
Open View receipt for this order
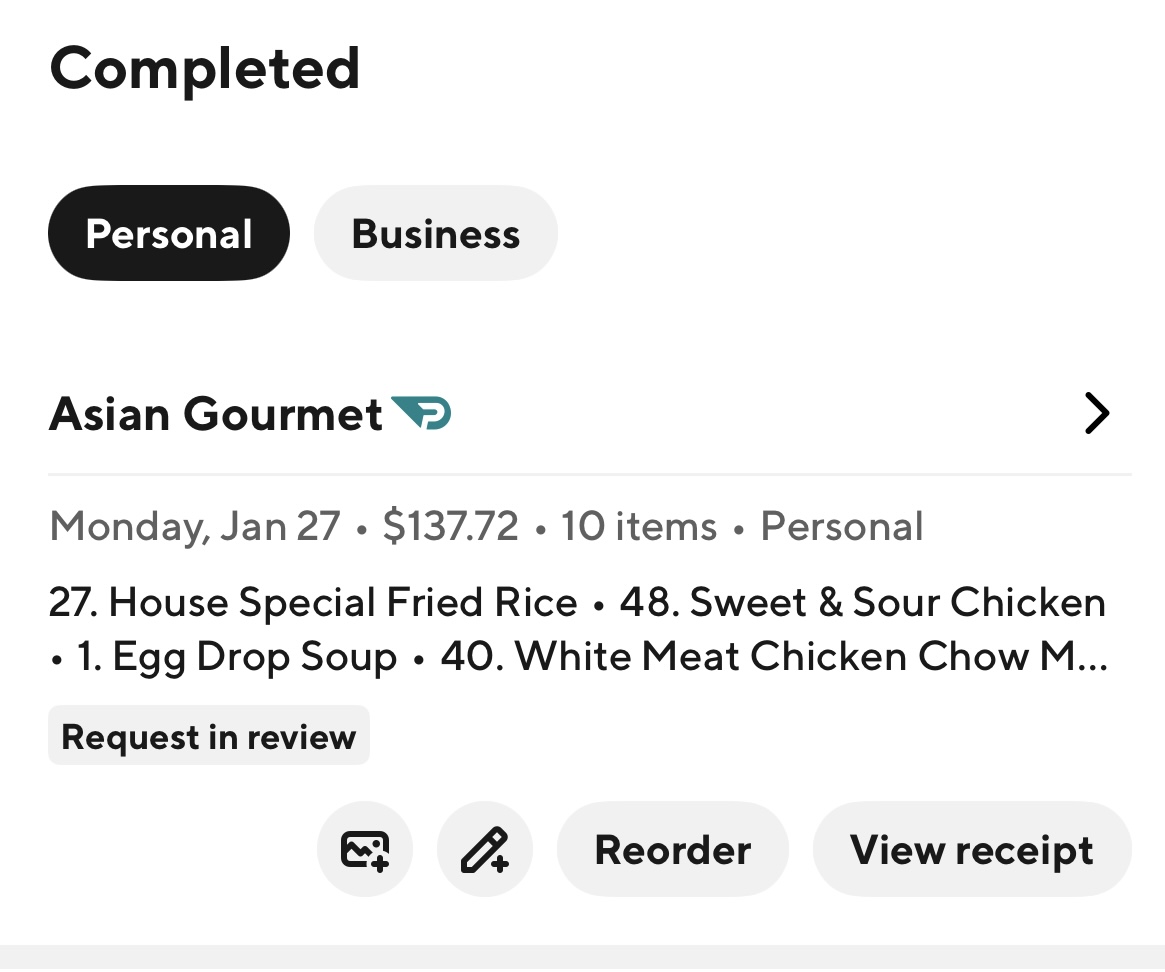click(x=971, y=850)
